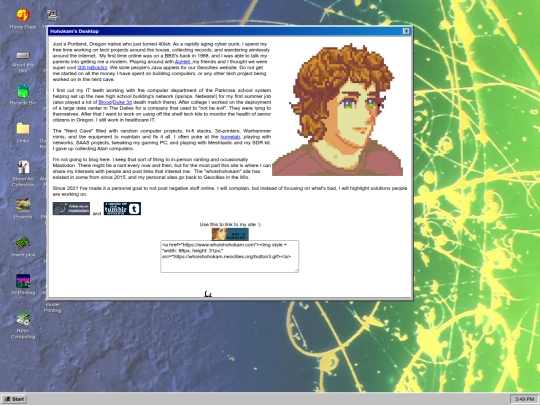Click inside the embed code text box
Image resolution: width=540 pixels, height=405 pixels.
pyautogui.click(x=230, y=257)
